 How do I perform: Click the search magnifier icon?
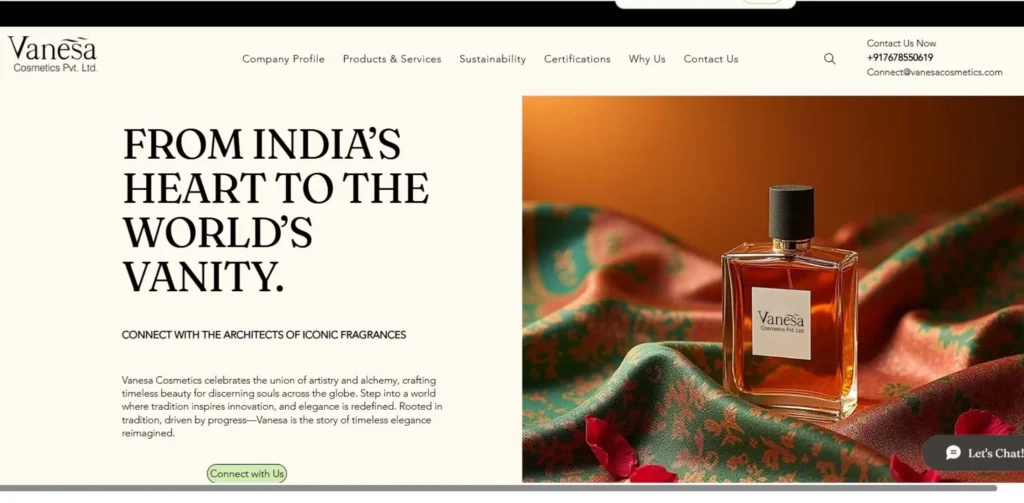(x=829, y=59)
